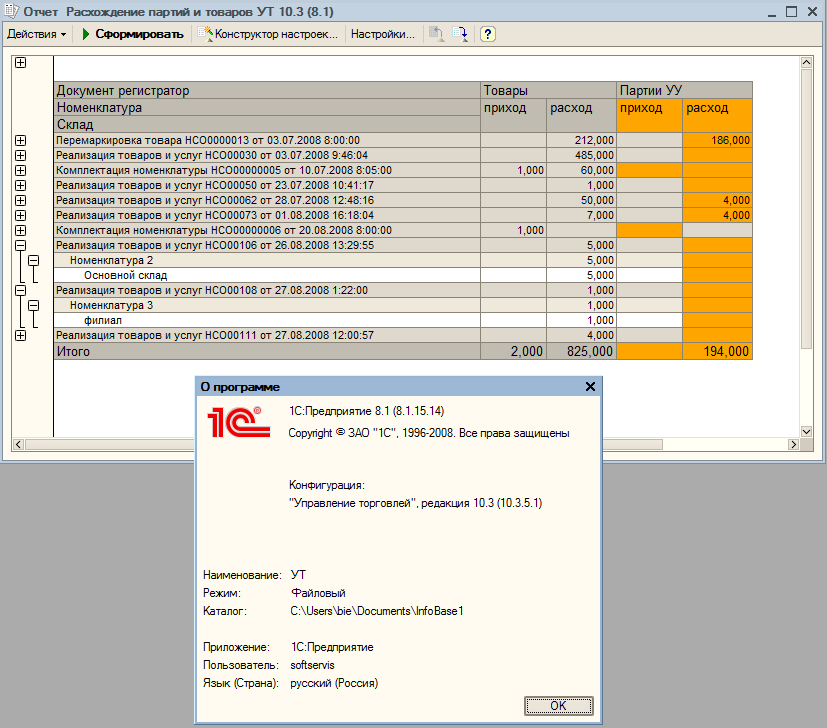Viewport: 827px width, 728px height.
Task: Expand the Комплектация номенклатуры НСО00000005 row
Action: (x=21, y=170)
